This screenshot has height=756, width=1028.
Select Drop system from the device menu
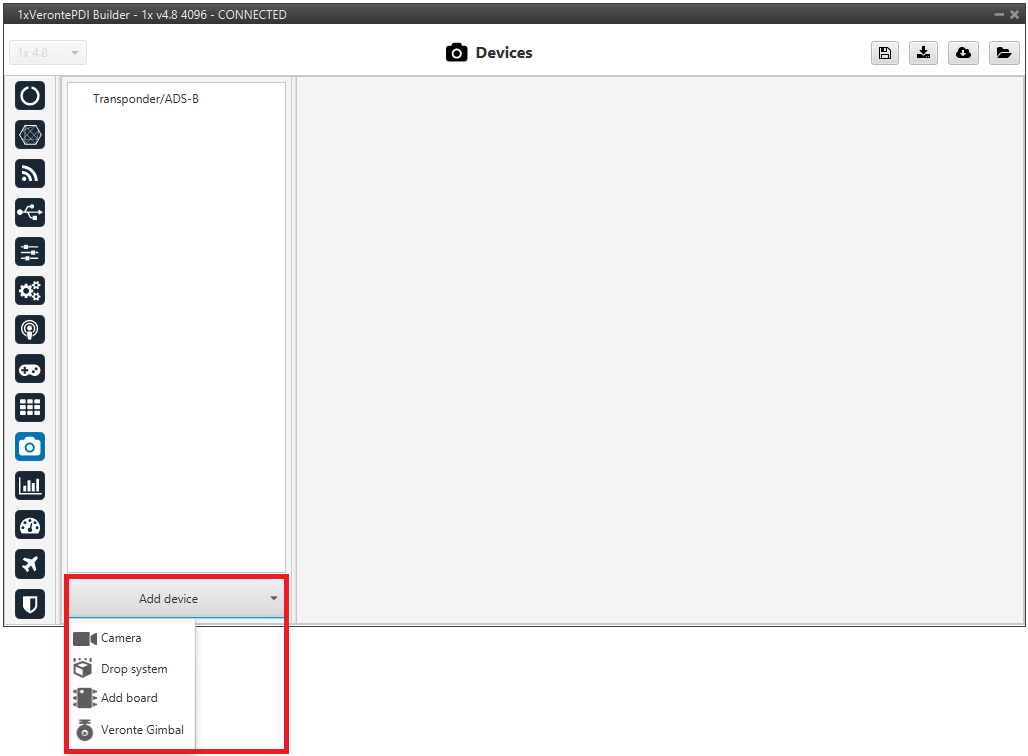134,669
